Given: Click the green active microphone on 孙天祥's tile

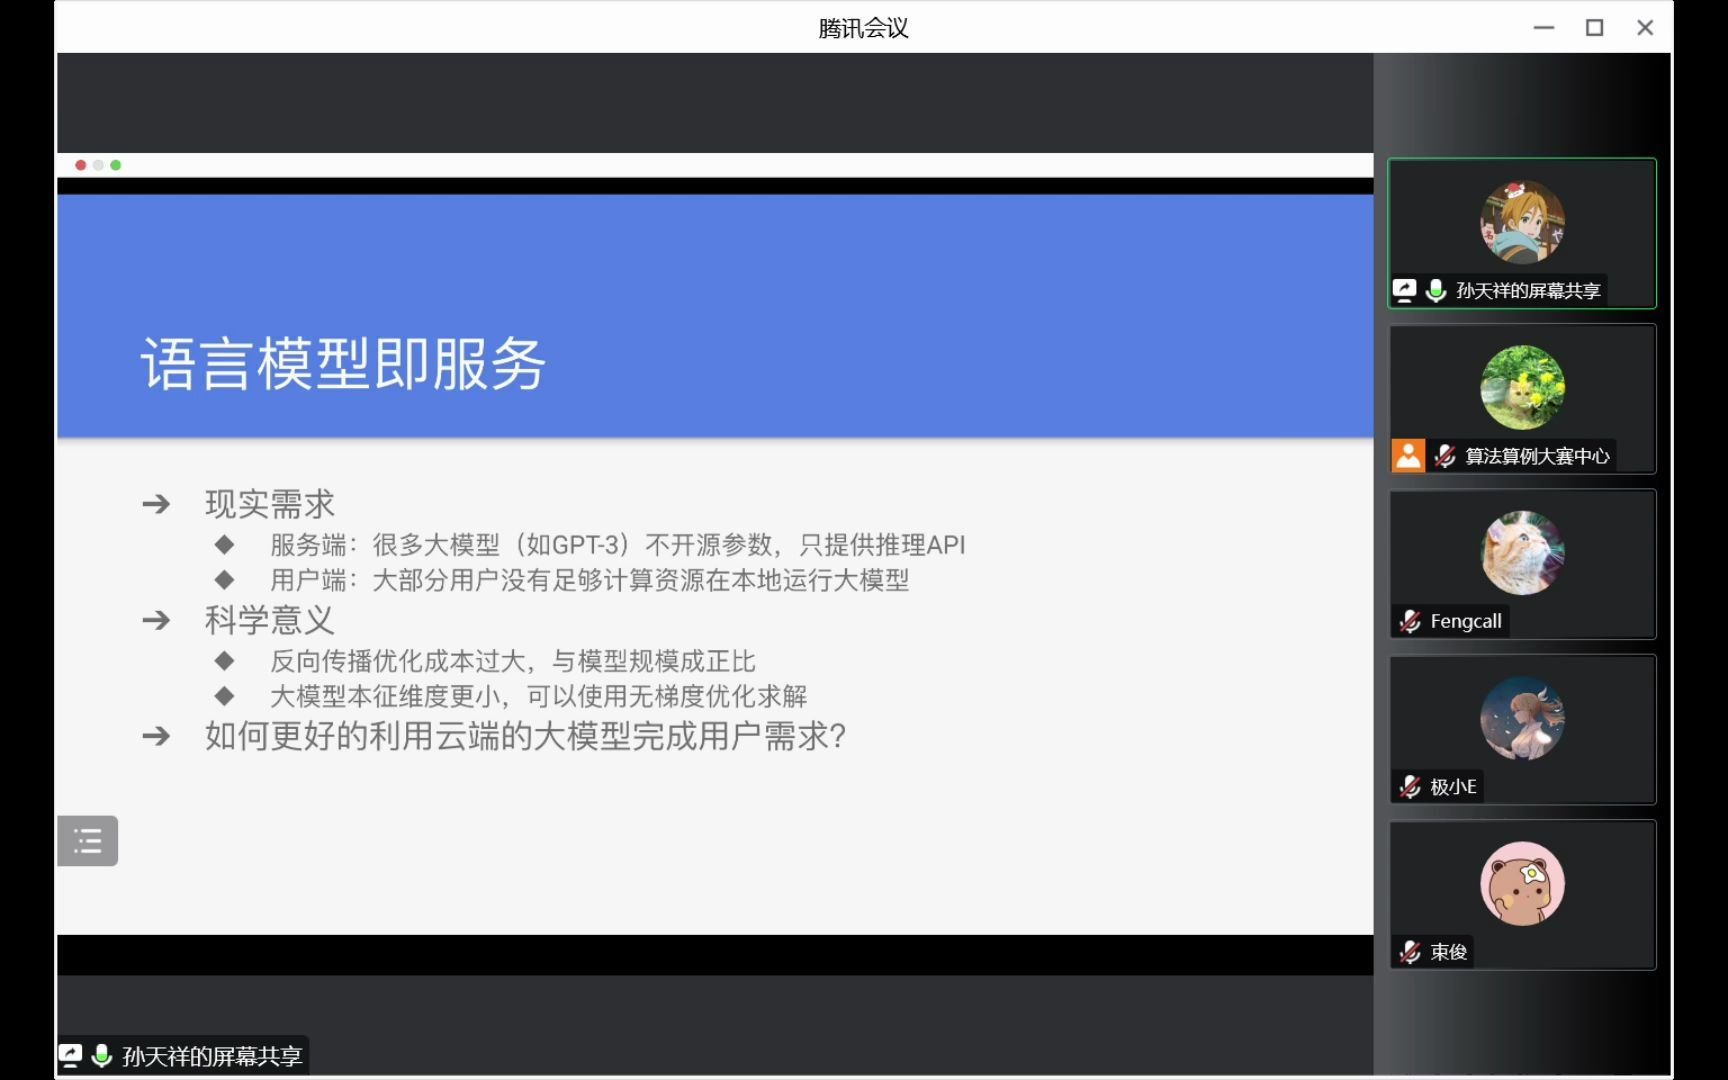Looking at the screenshot, I should (1434, 291).
